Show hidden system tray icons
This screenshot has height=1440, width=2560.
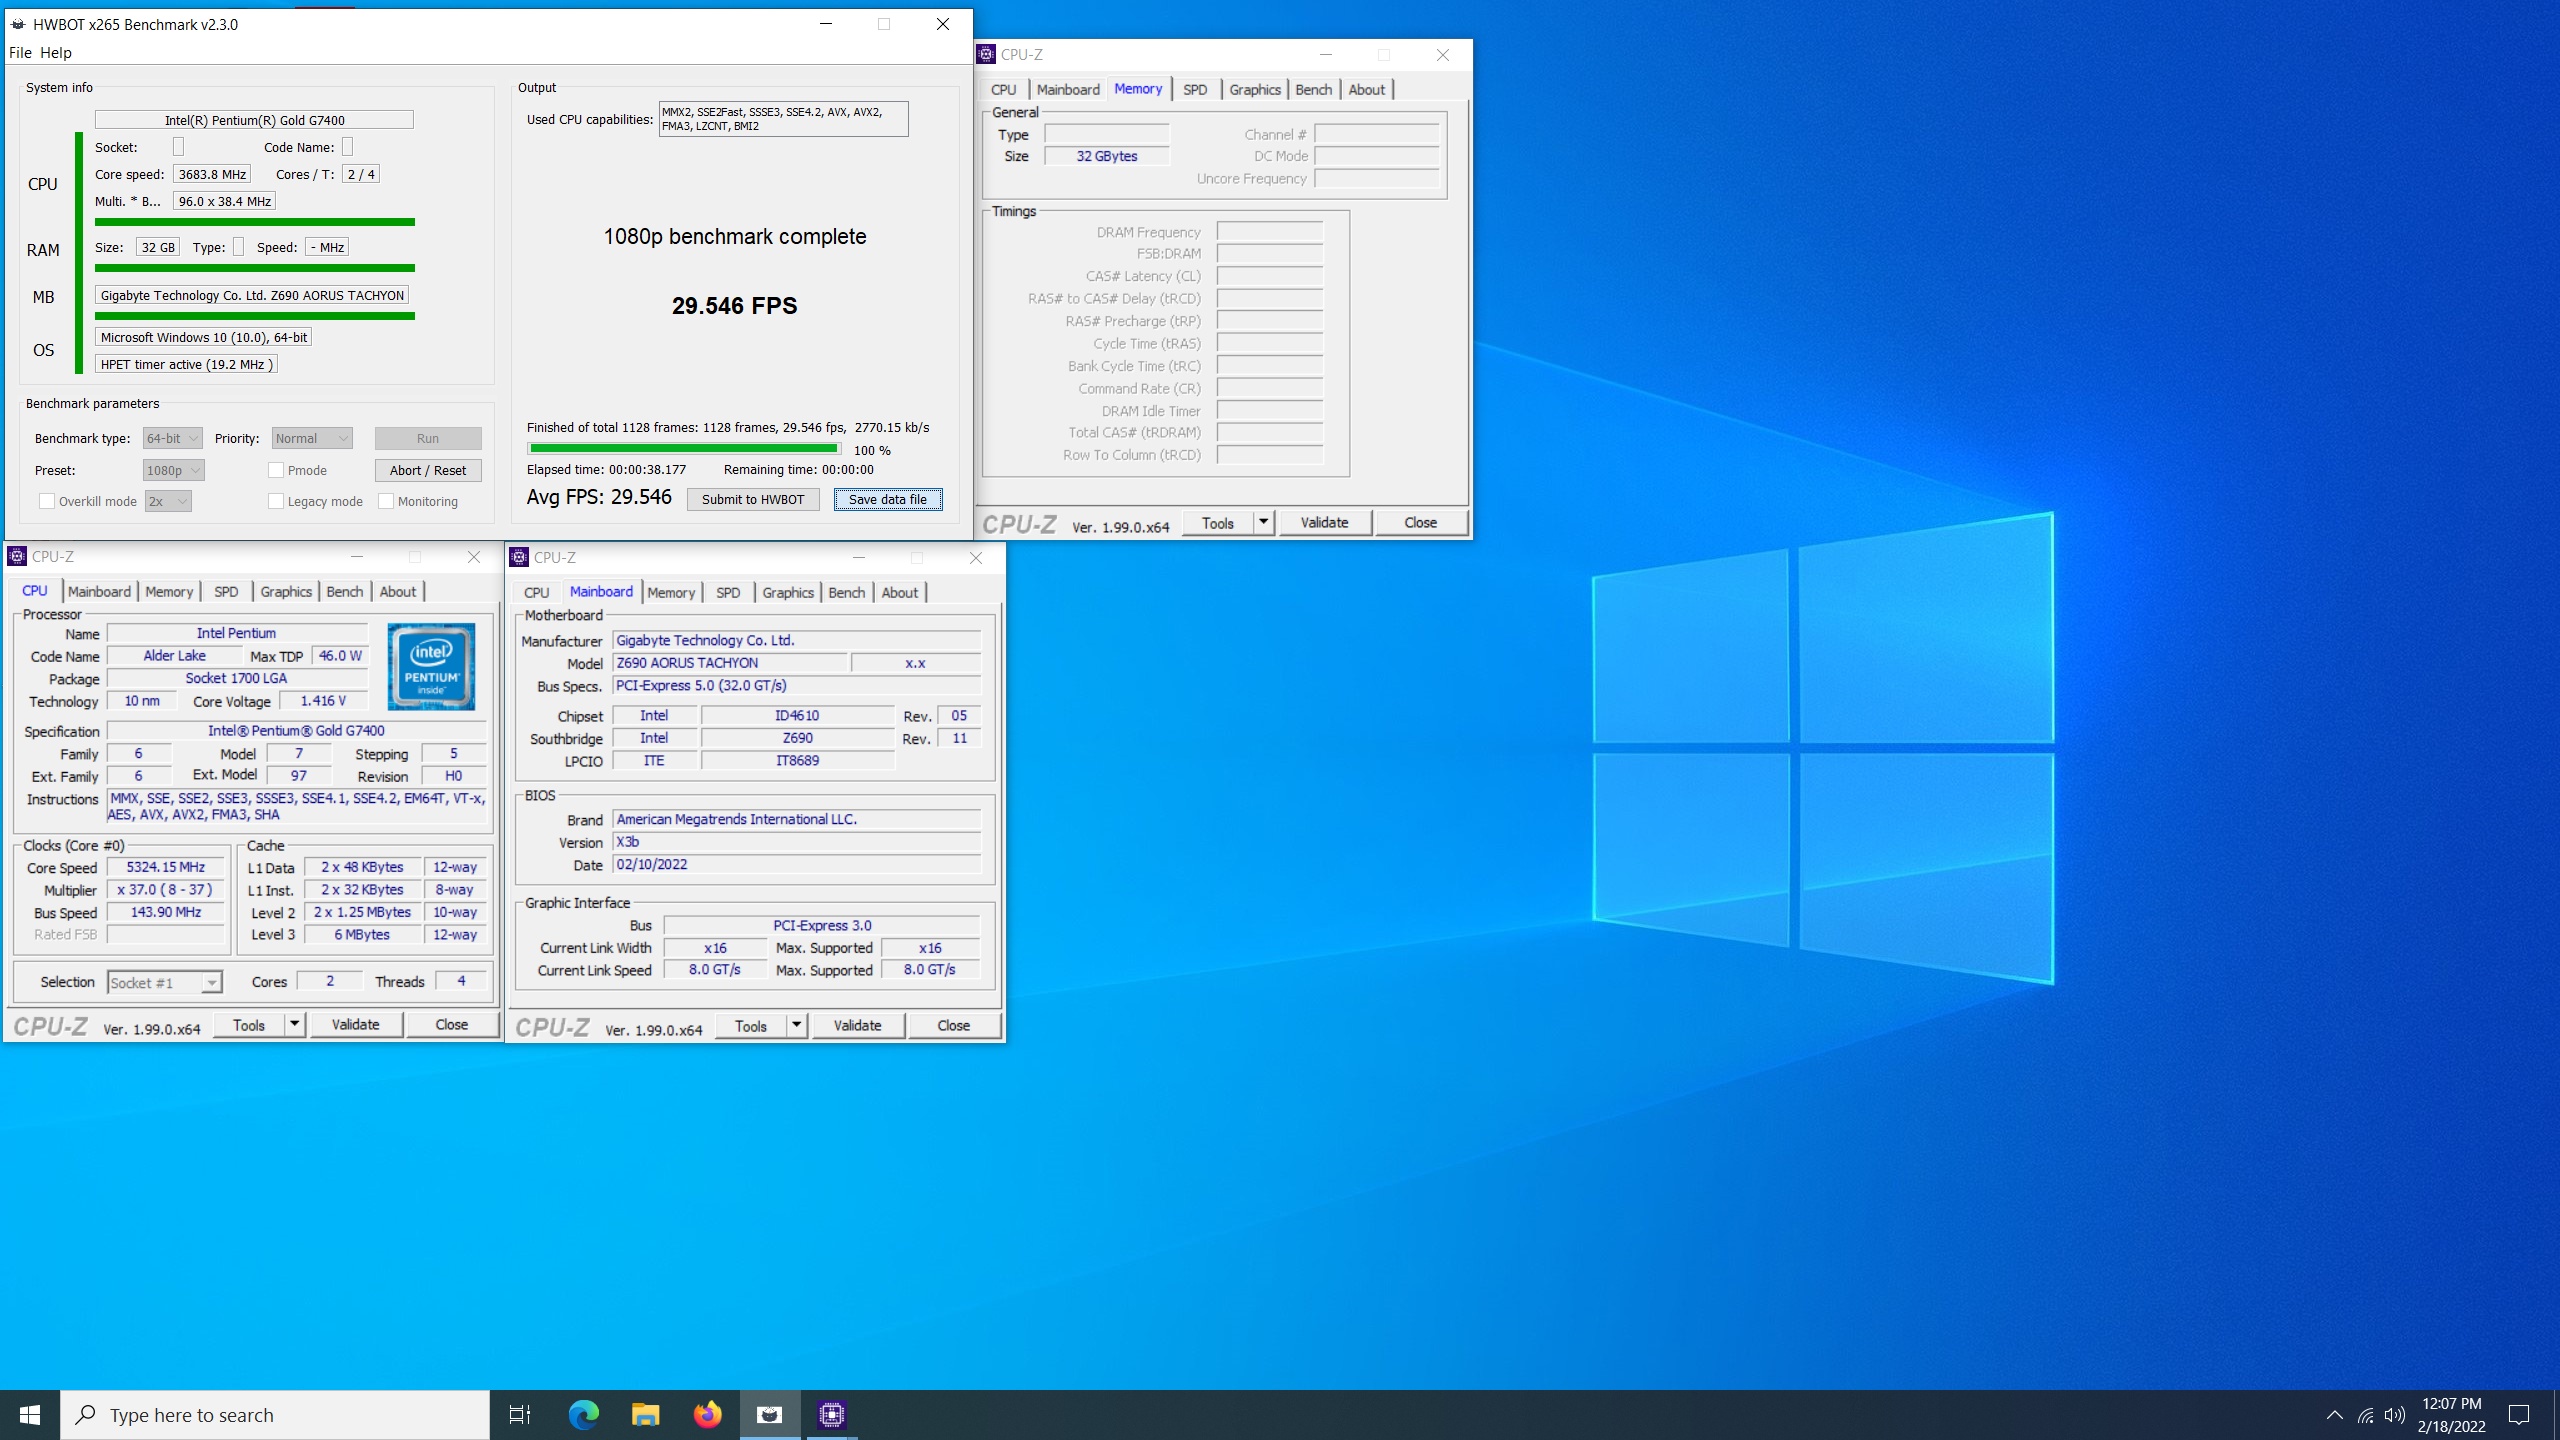click(x=2334, y=1415)
